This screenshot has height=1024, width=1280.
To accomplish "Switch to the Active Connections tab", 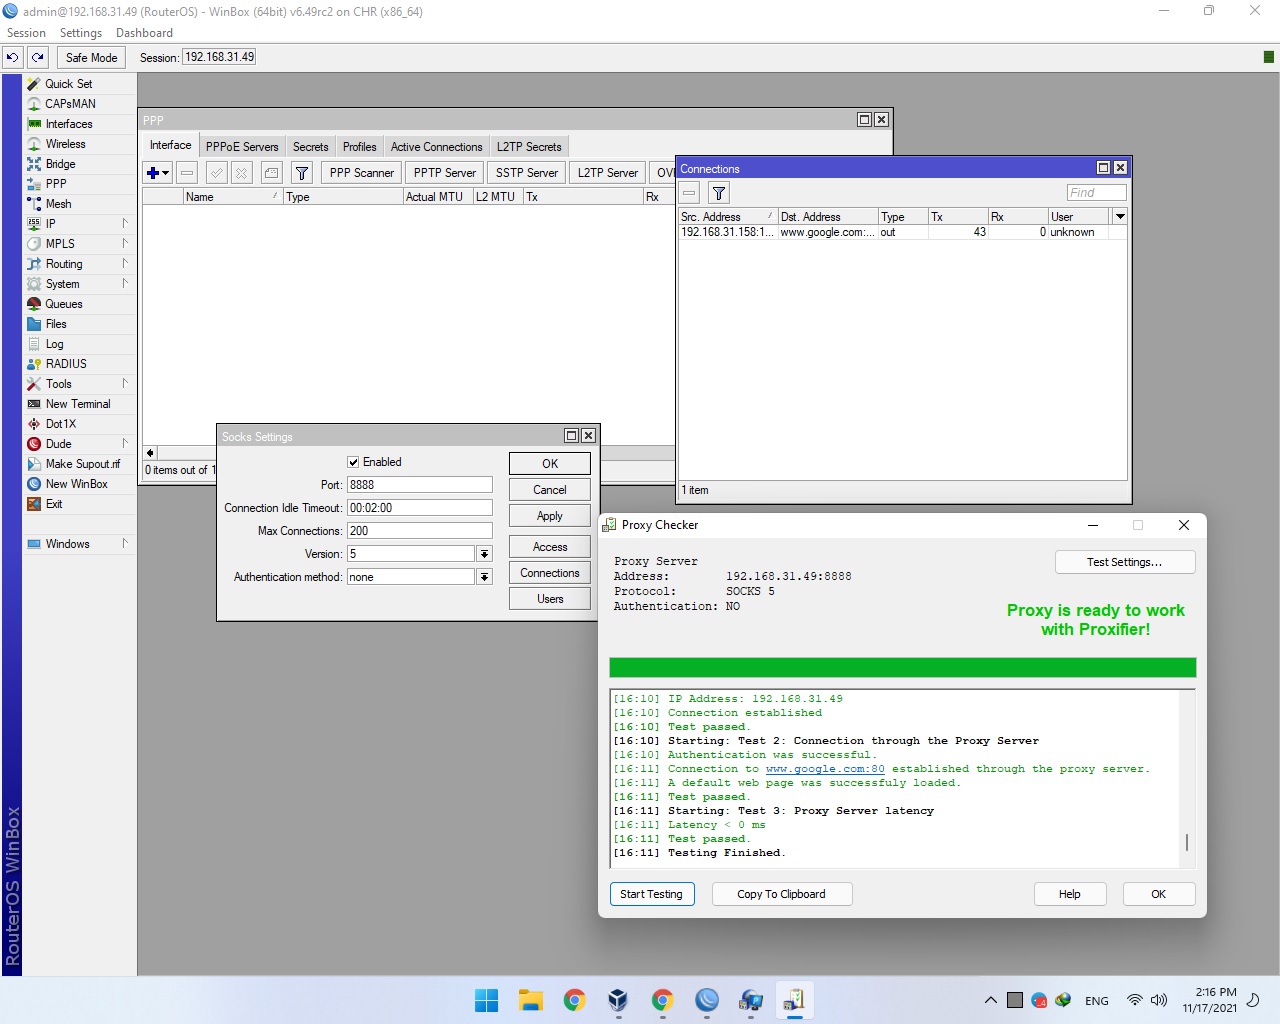I will coord(436,147).
